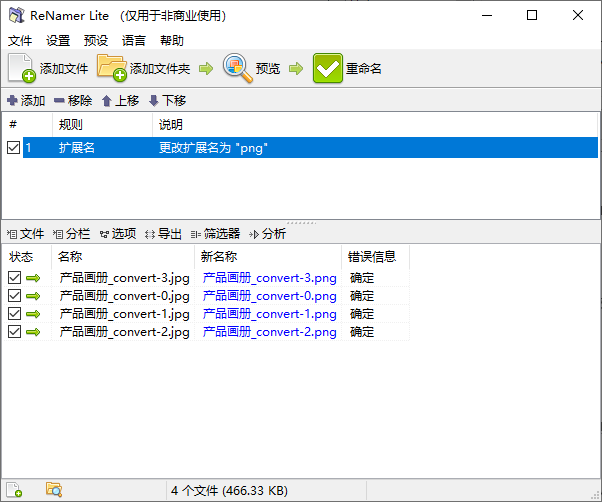Move rule up with 上移
Viewport: 602px width, 502px height.
(120, 101)
